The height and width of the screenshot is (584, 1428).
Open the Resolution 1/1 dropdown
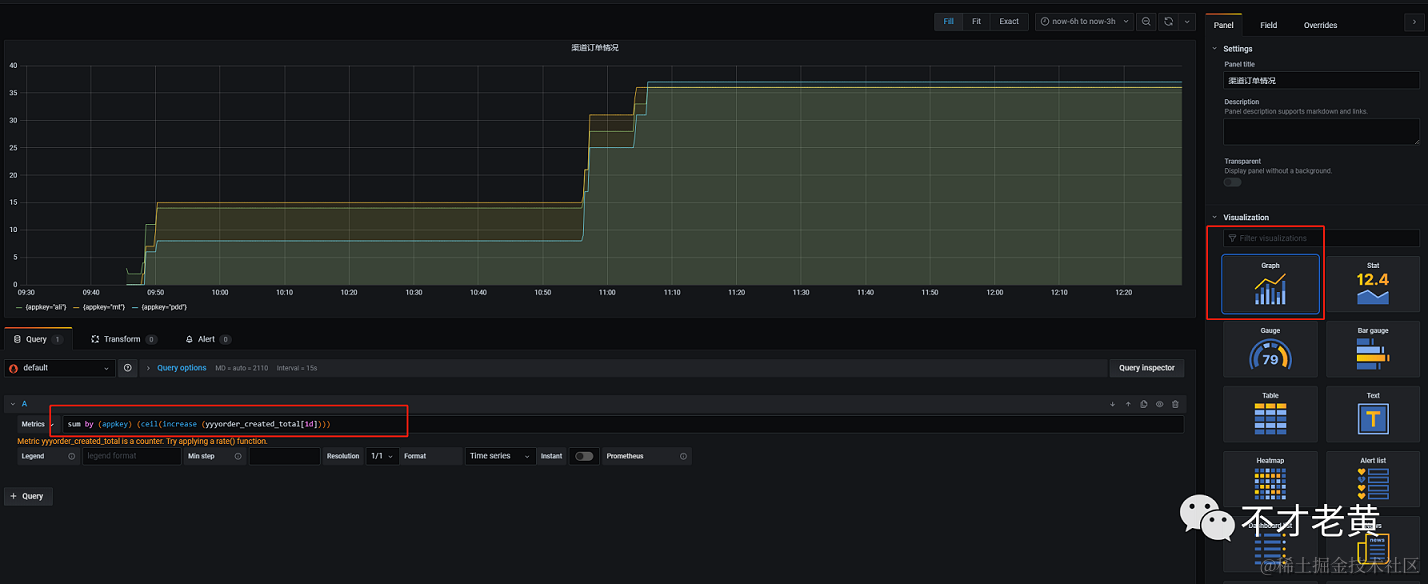[384, 456]
